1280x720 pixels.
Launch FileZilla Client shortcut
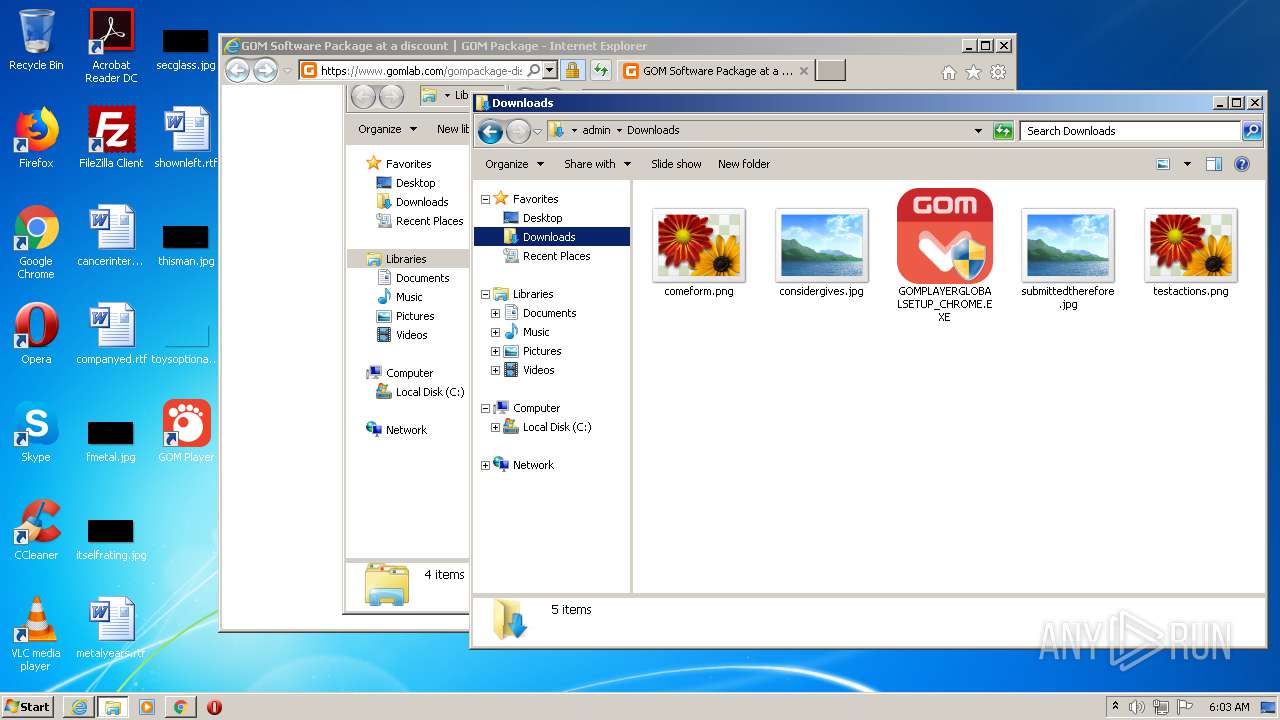[x=111, y=138]
